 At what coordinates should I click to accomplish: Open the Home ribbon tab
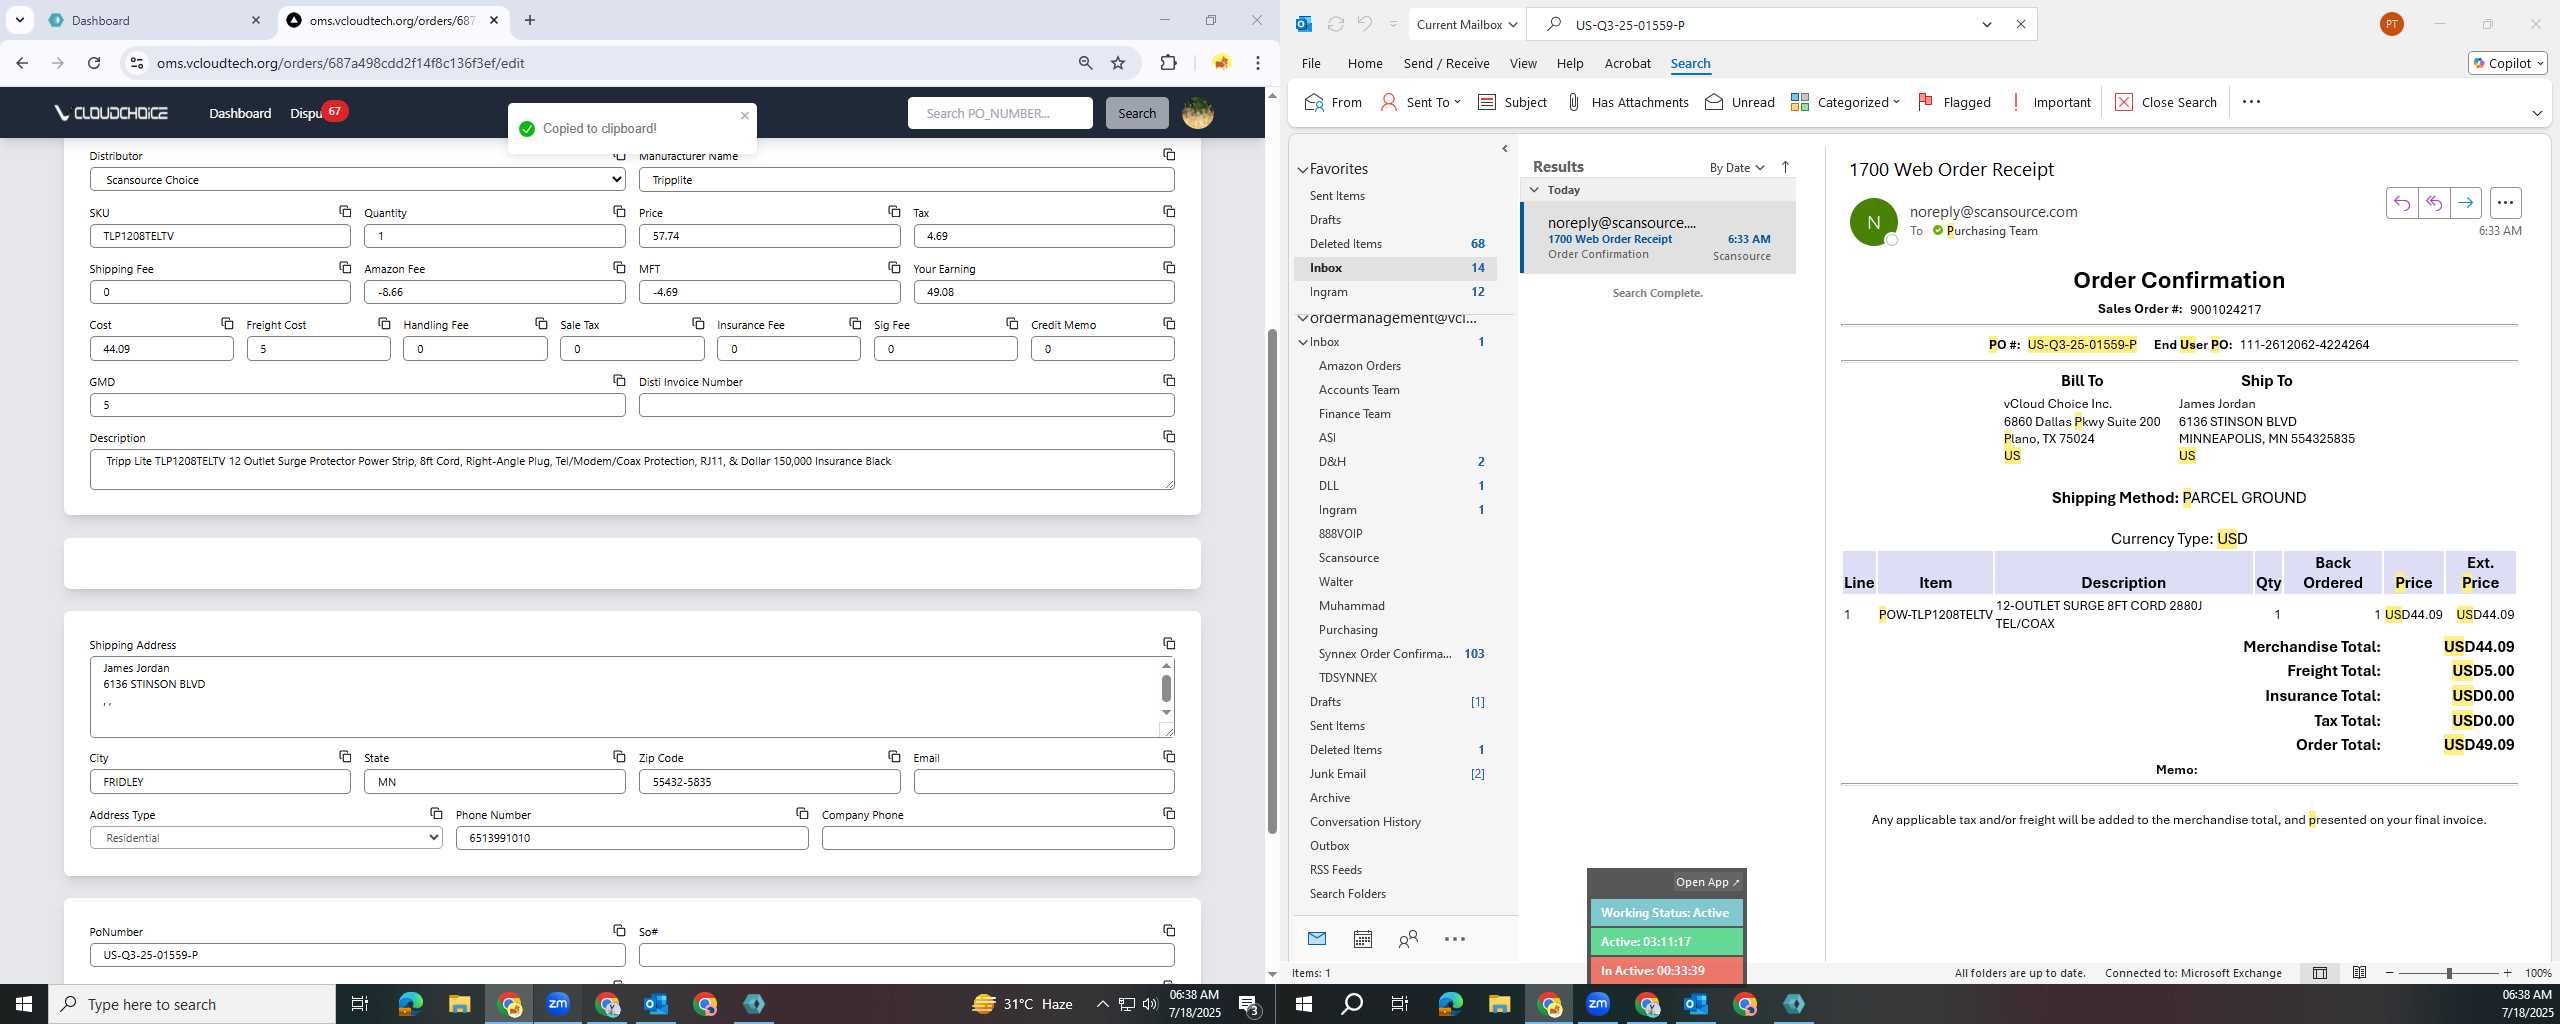[1365, 63]
